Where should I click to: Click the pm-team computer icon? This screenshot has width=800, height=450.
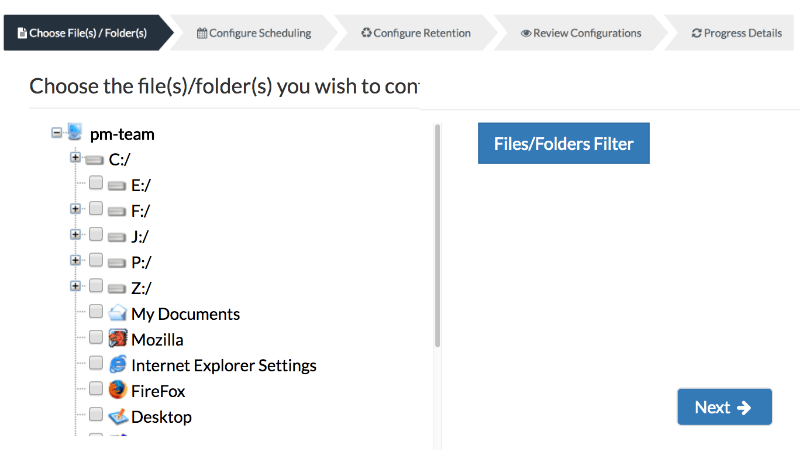pyautogui.click(x=74, y=132)
